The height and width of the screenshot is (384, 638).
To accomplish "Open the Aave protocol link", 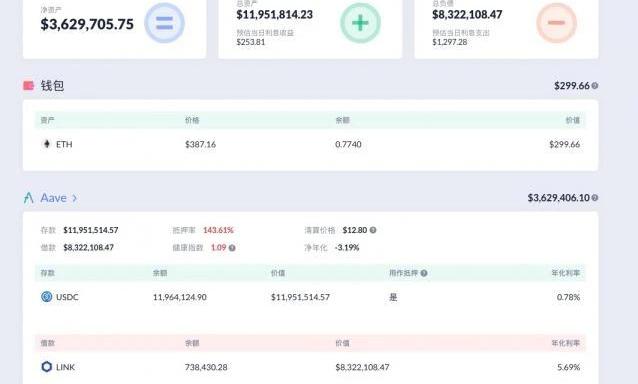I will pyautogui.click(x=53, y=198).
